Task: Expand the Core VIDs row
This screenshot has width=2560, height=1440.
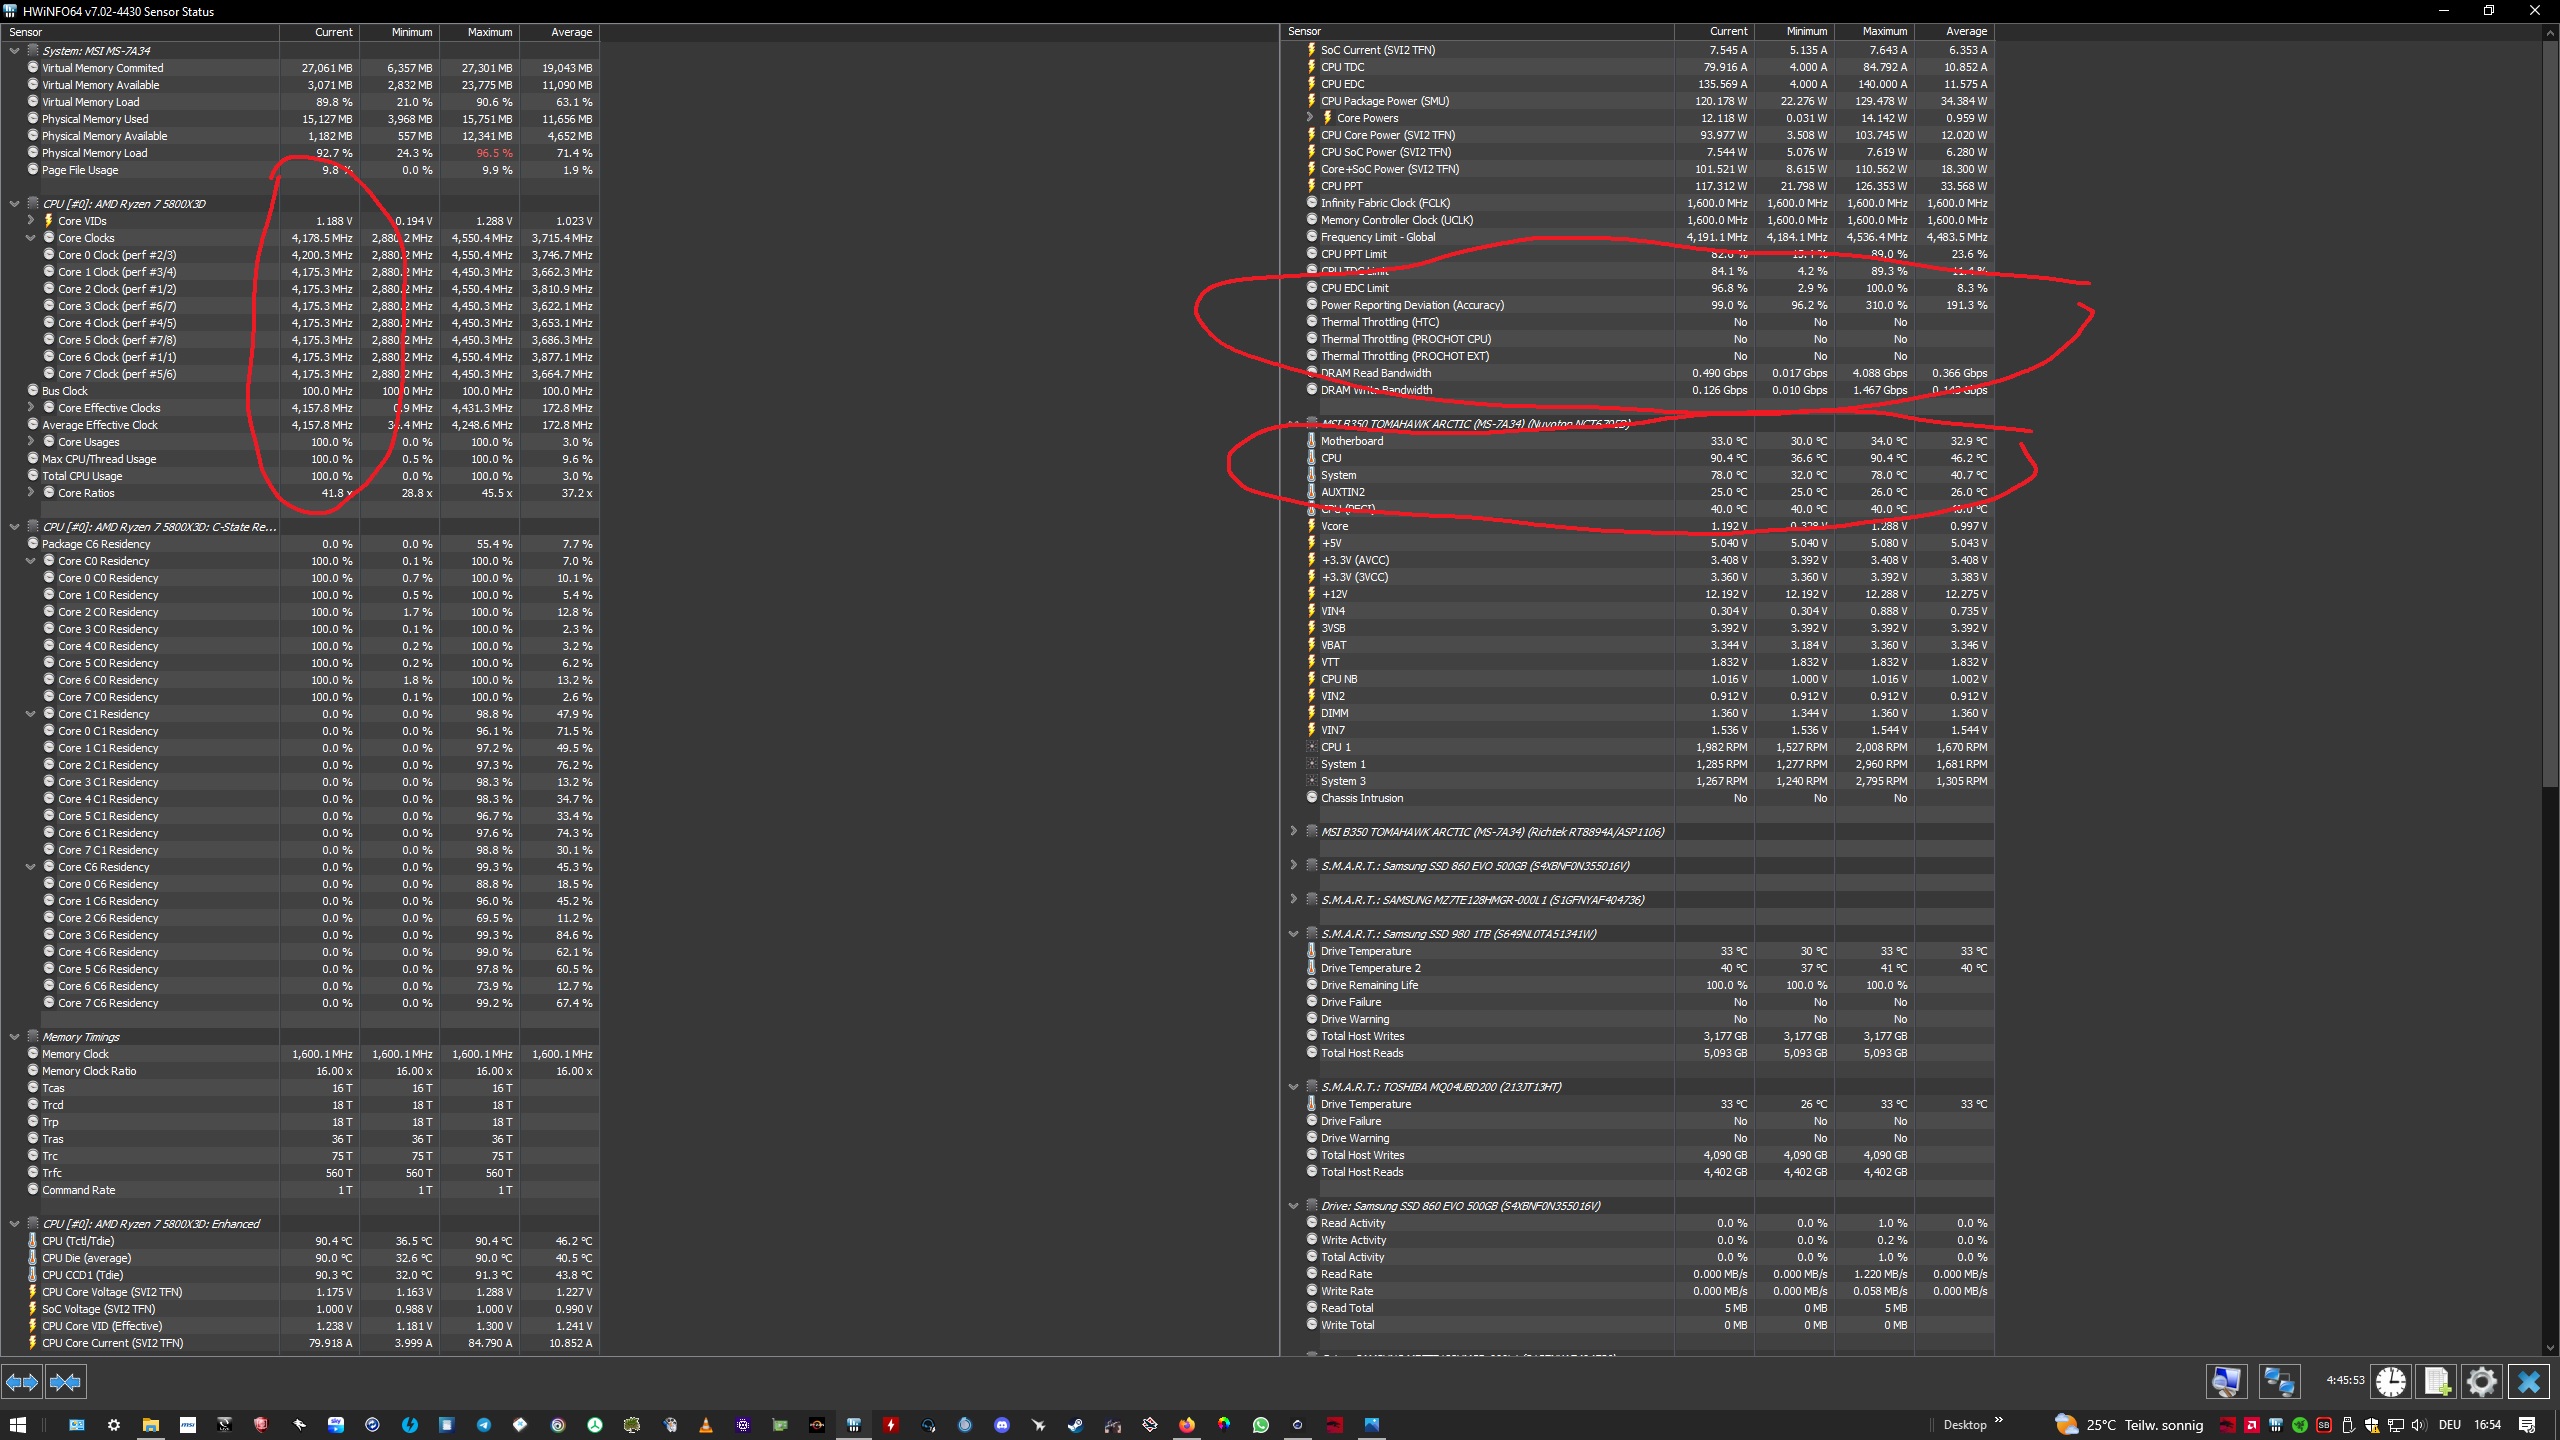Action: click(x=30, y=221)
